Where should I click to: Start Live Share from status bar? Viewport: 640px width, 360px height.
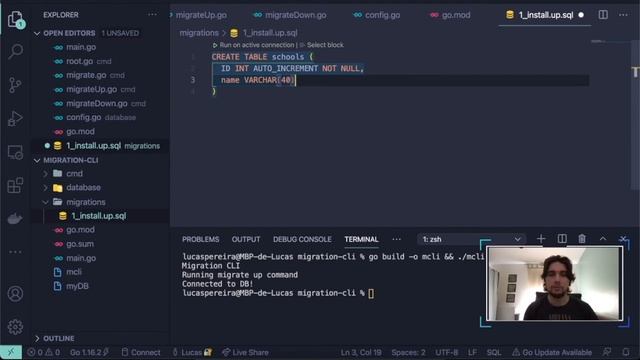[245, 352]
